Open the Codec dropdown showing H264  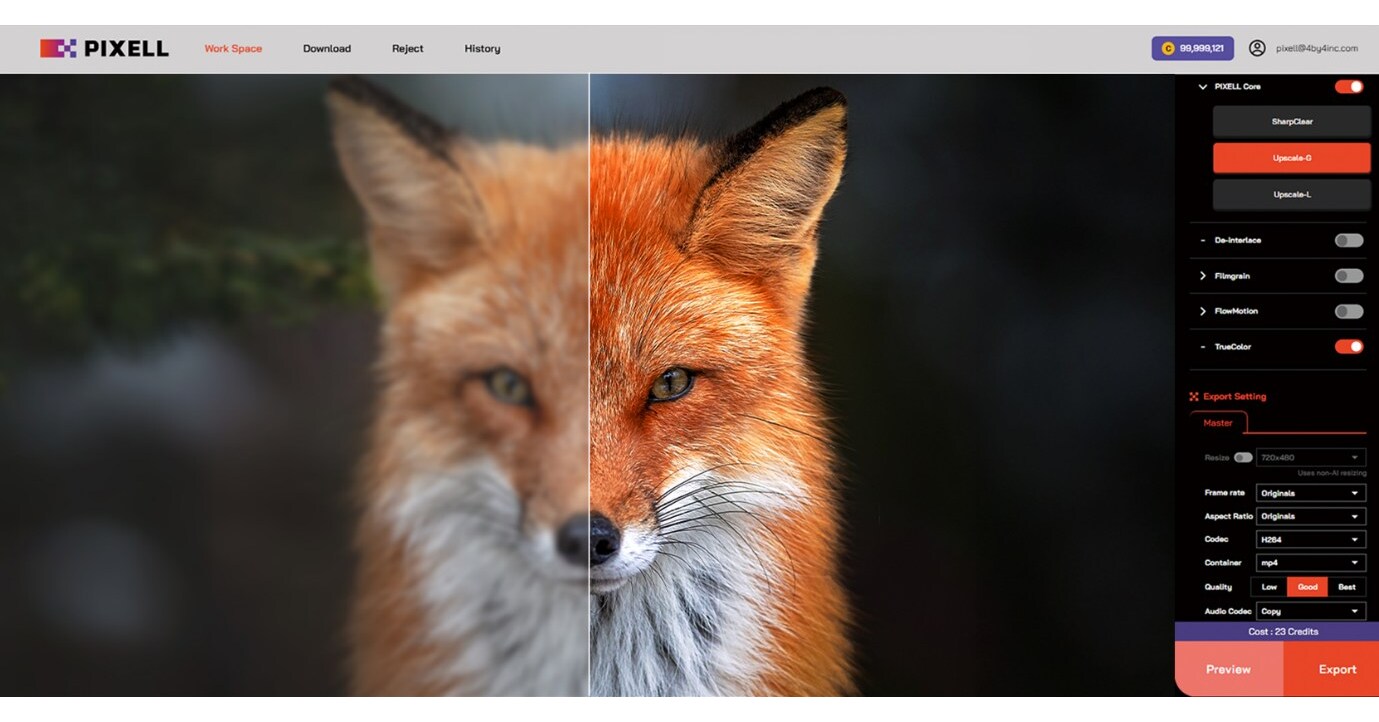tap(1310, 540)
